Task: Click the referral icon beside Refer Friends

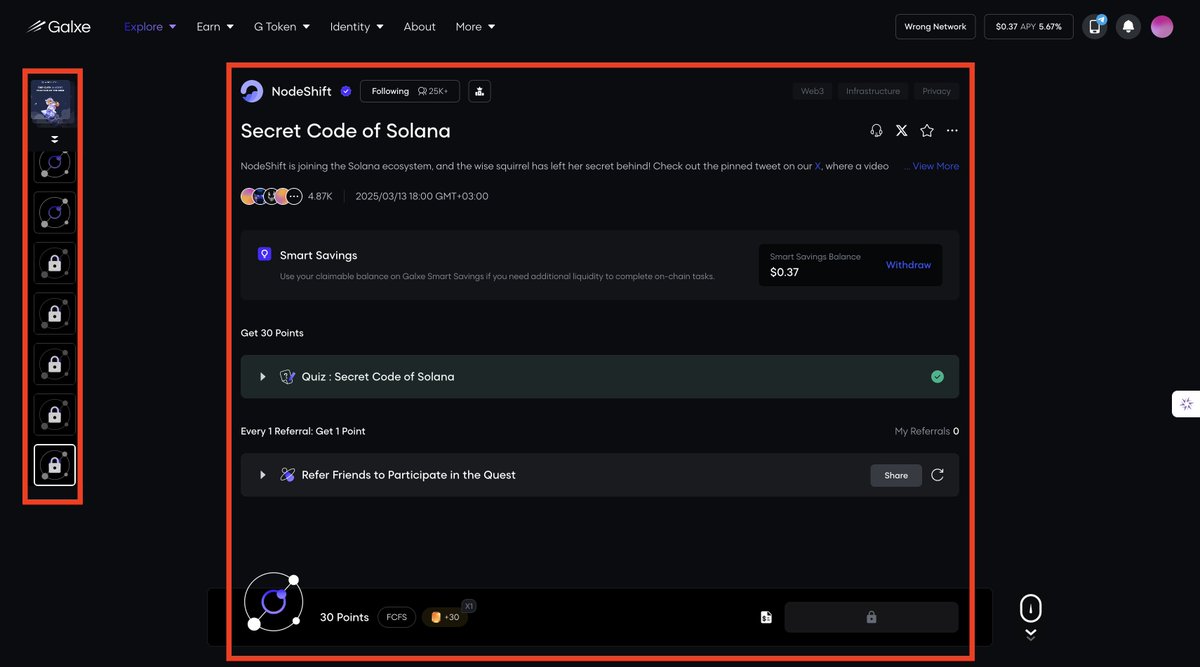Action: 287,475
